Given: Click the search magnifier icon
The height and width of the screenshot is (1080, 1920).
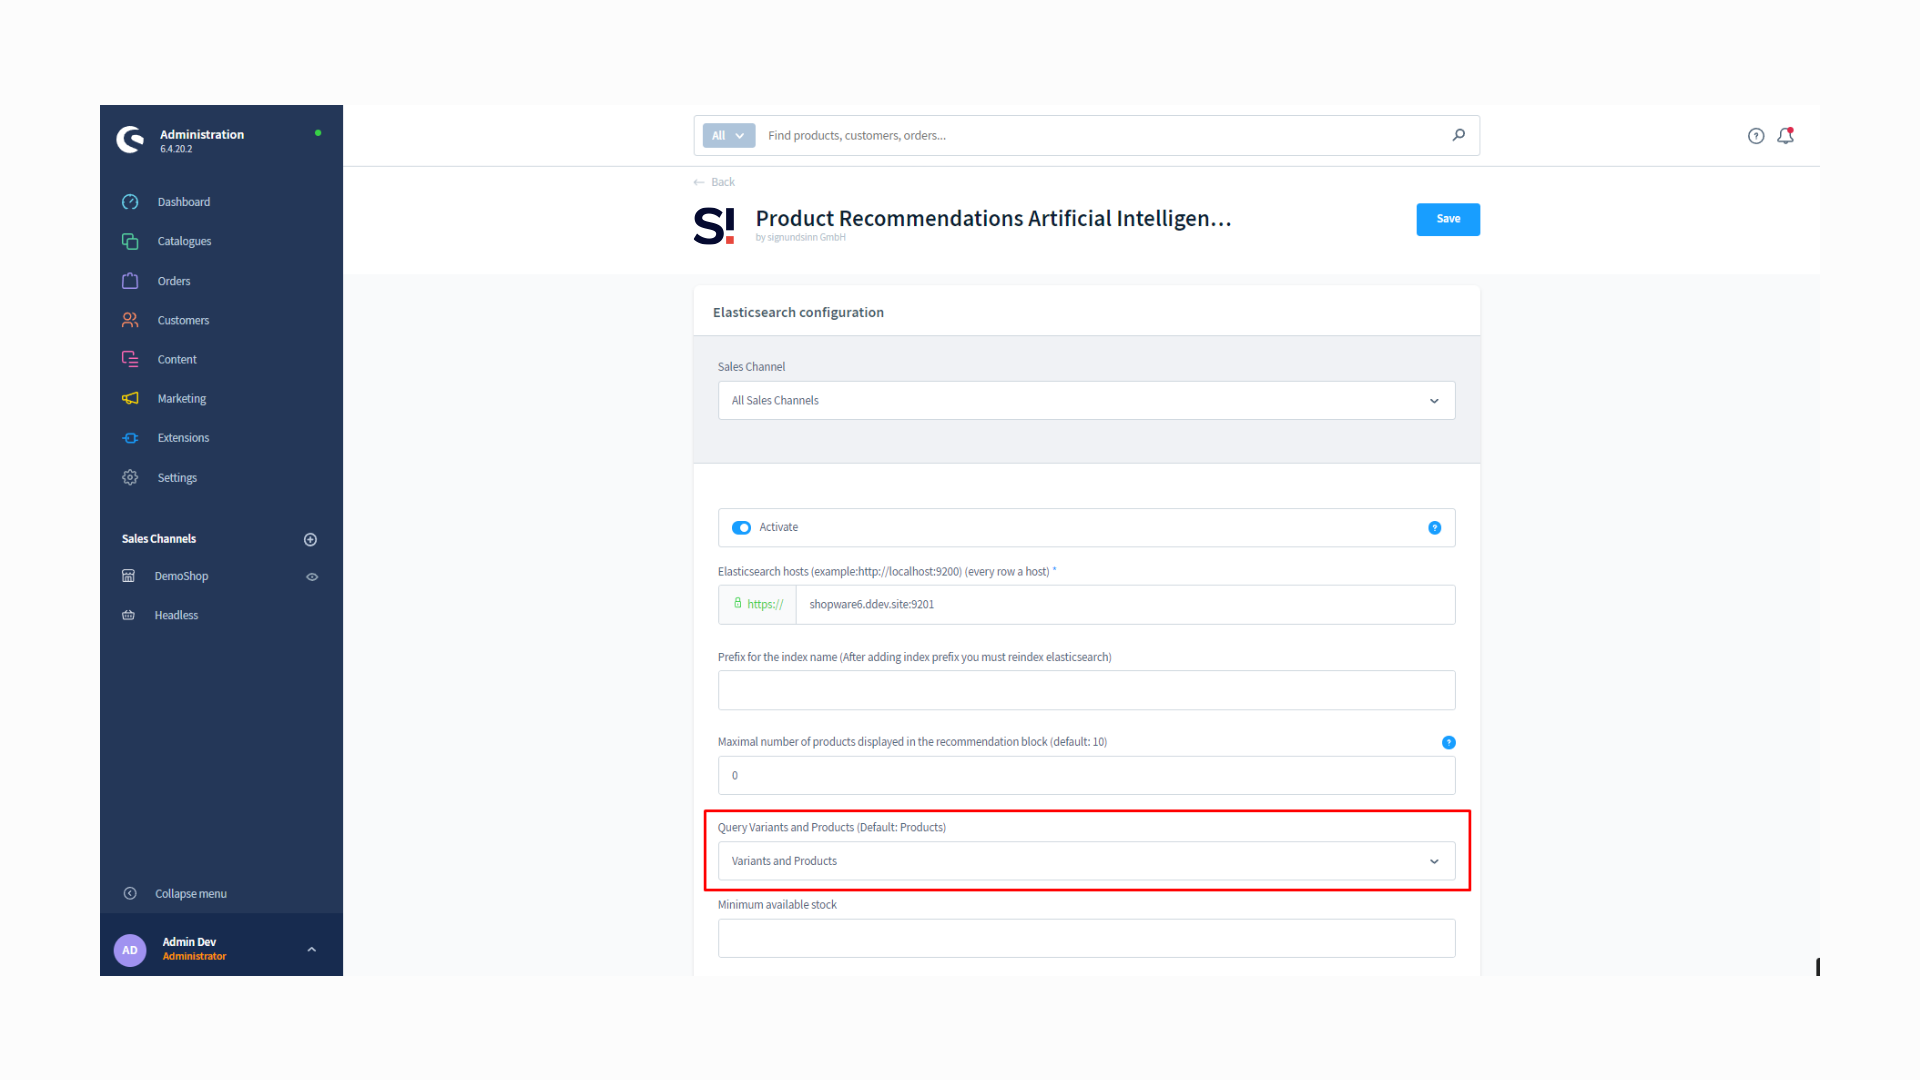Looking at the screenshot, I should [1459, 135].
